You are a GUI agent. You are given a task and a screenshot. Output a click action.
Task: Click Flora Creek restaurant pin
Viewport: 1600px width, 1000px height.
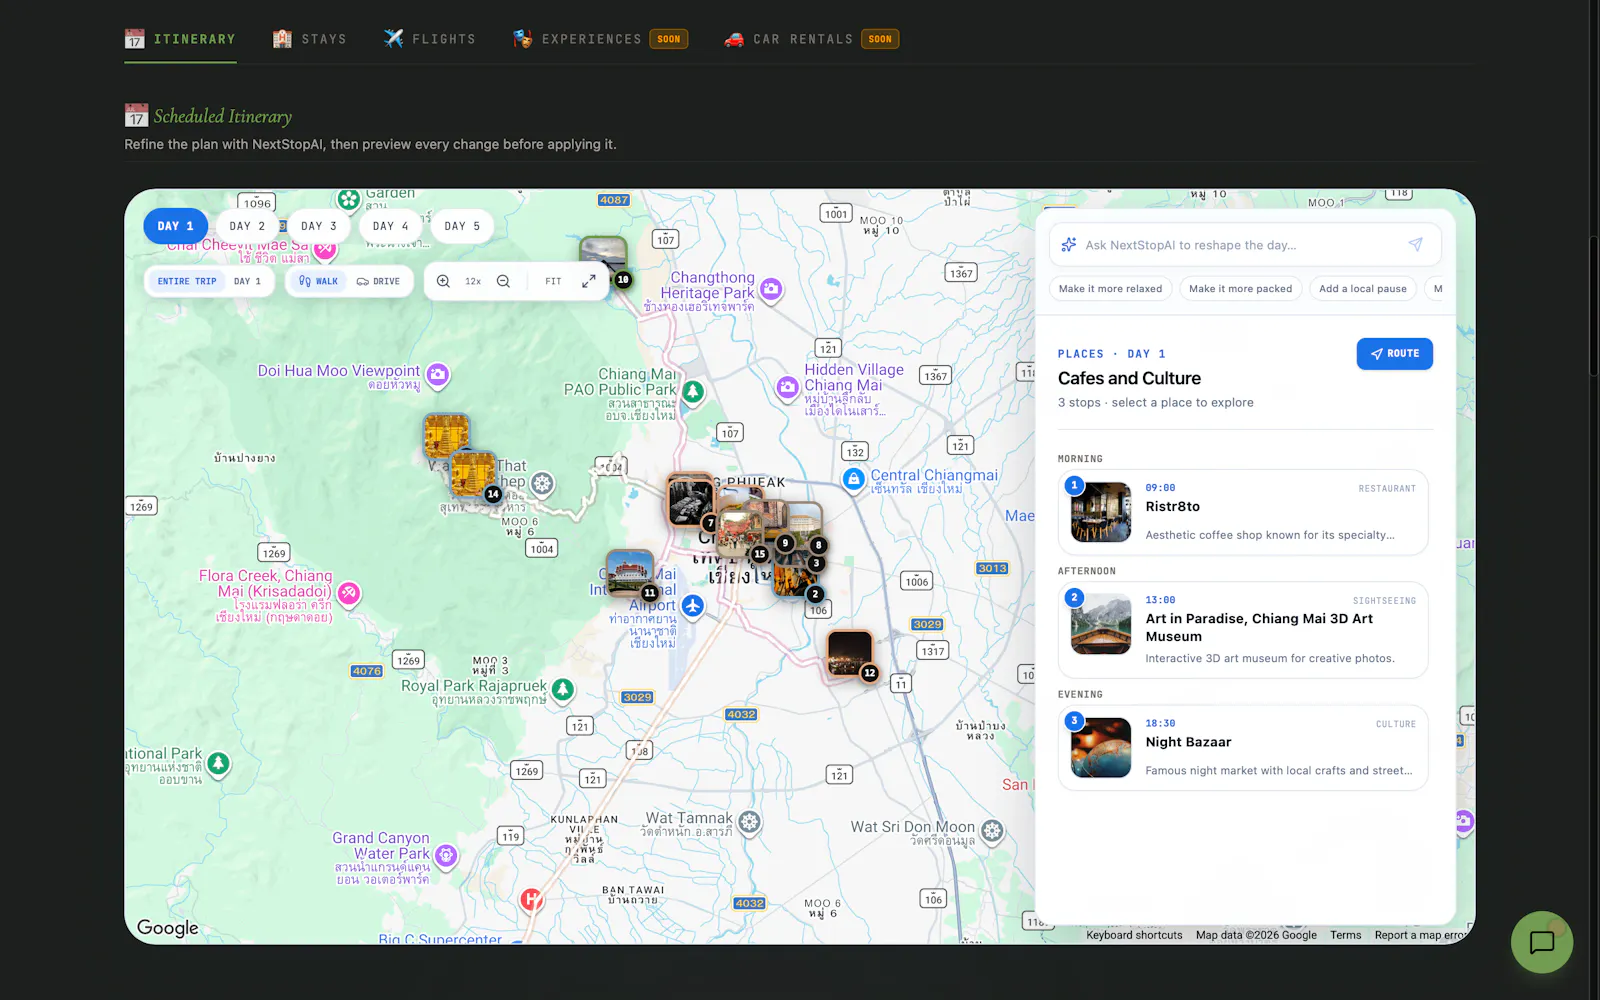click(348, 594)
